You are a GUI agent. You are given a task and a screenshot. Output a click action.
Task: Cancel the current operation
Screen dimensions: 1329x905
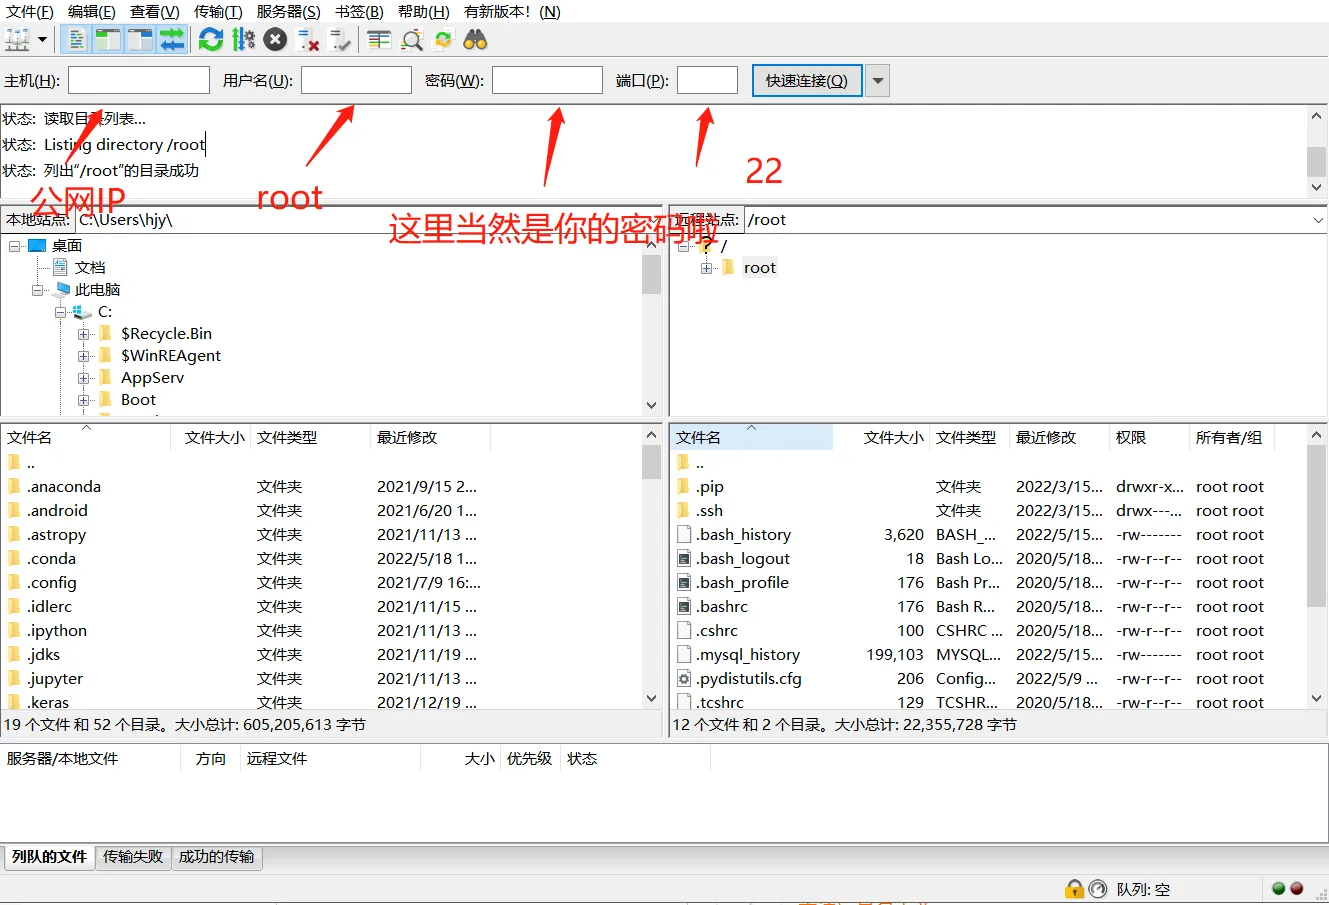[276, 40]
